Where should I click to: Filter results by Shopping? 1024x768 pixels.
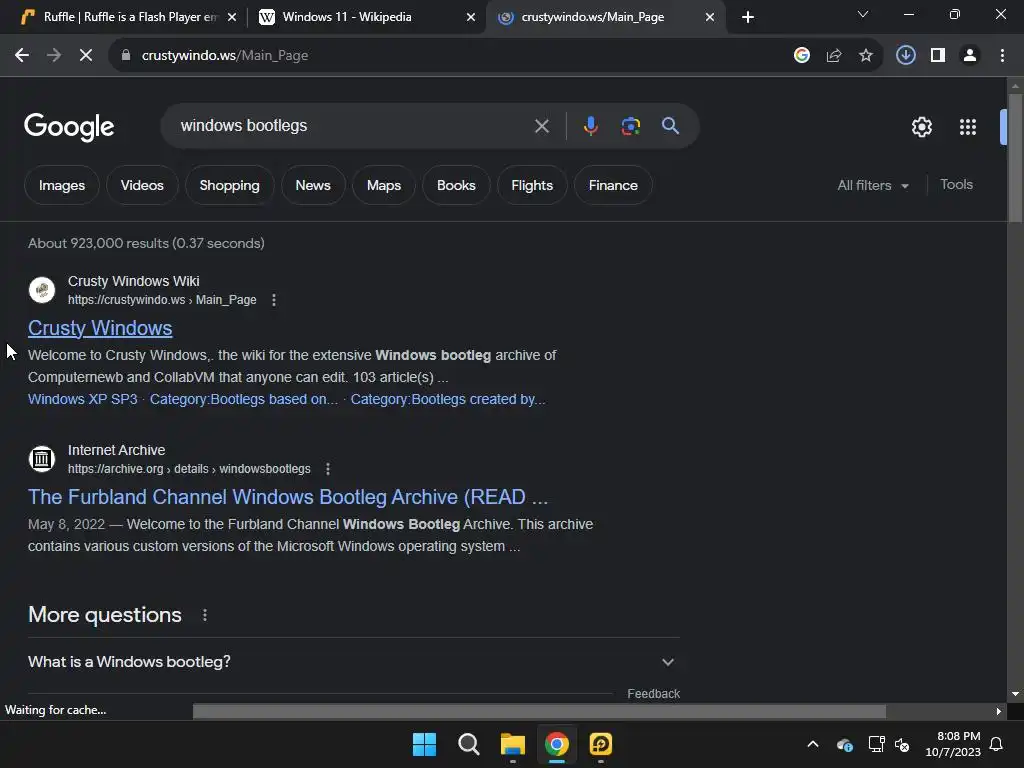[x=229, y=185]
